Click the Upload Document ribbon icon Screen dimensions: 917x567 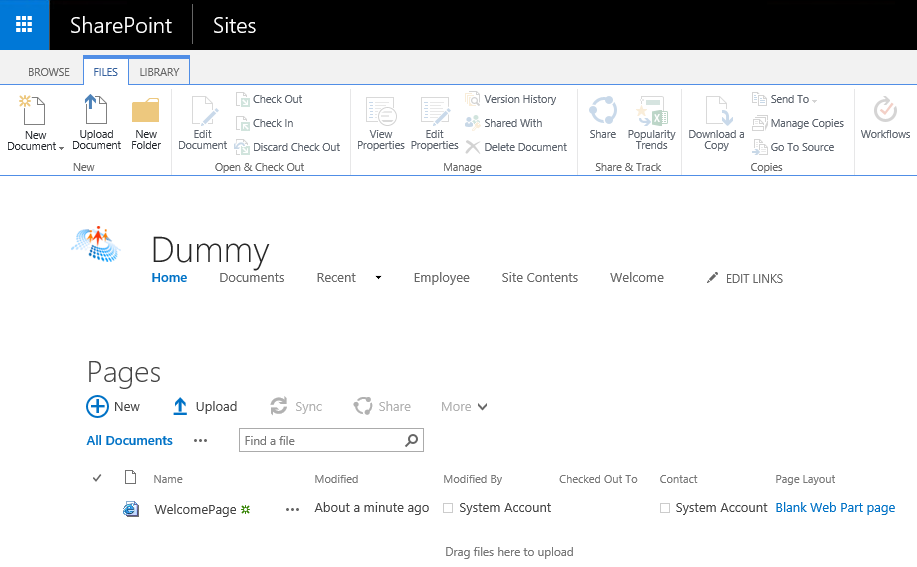[96, 111]
